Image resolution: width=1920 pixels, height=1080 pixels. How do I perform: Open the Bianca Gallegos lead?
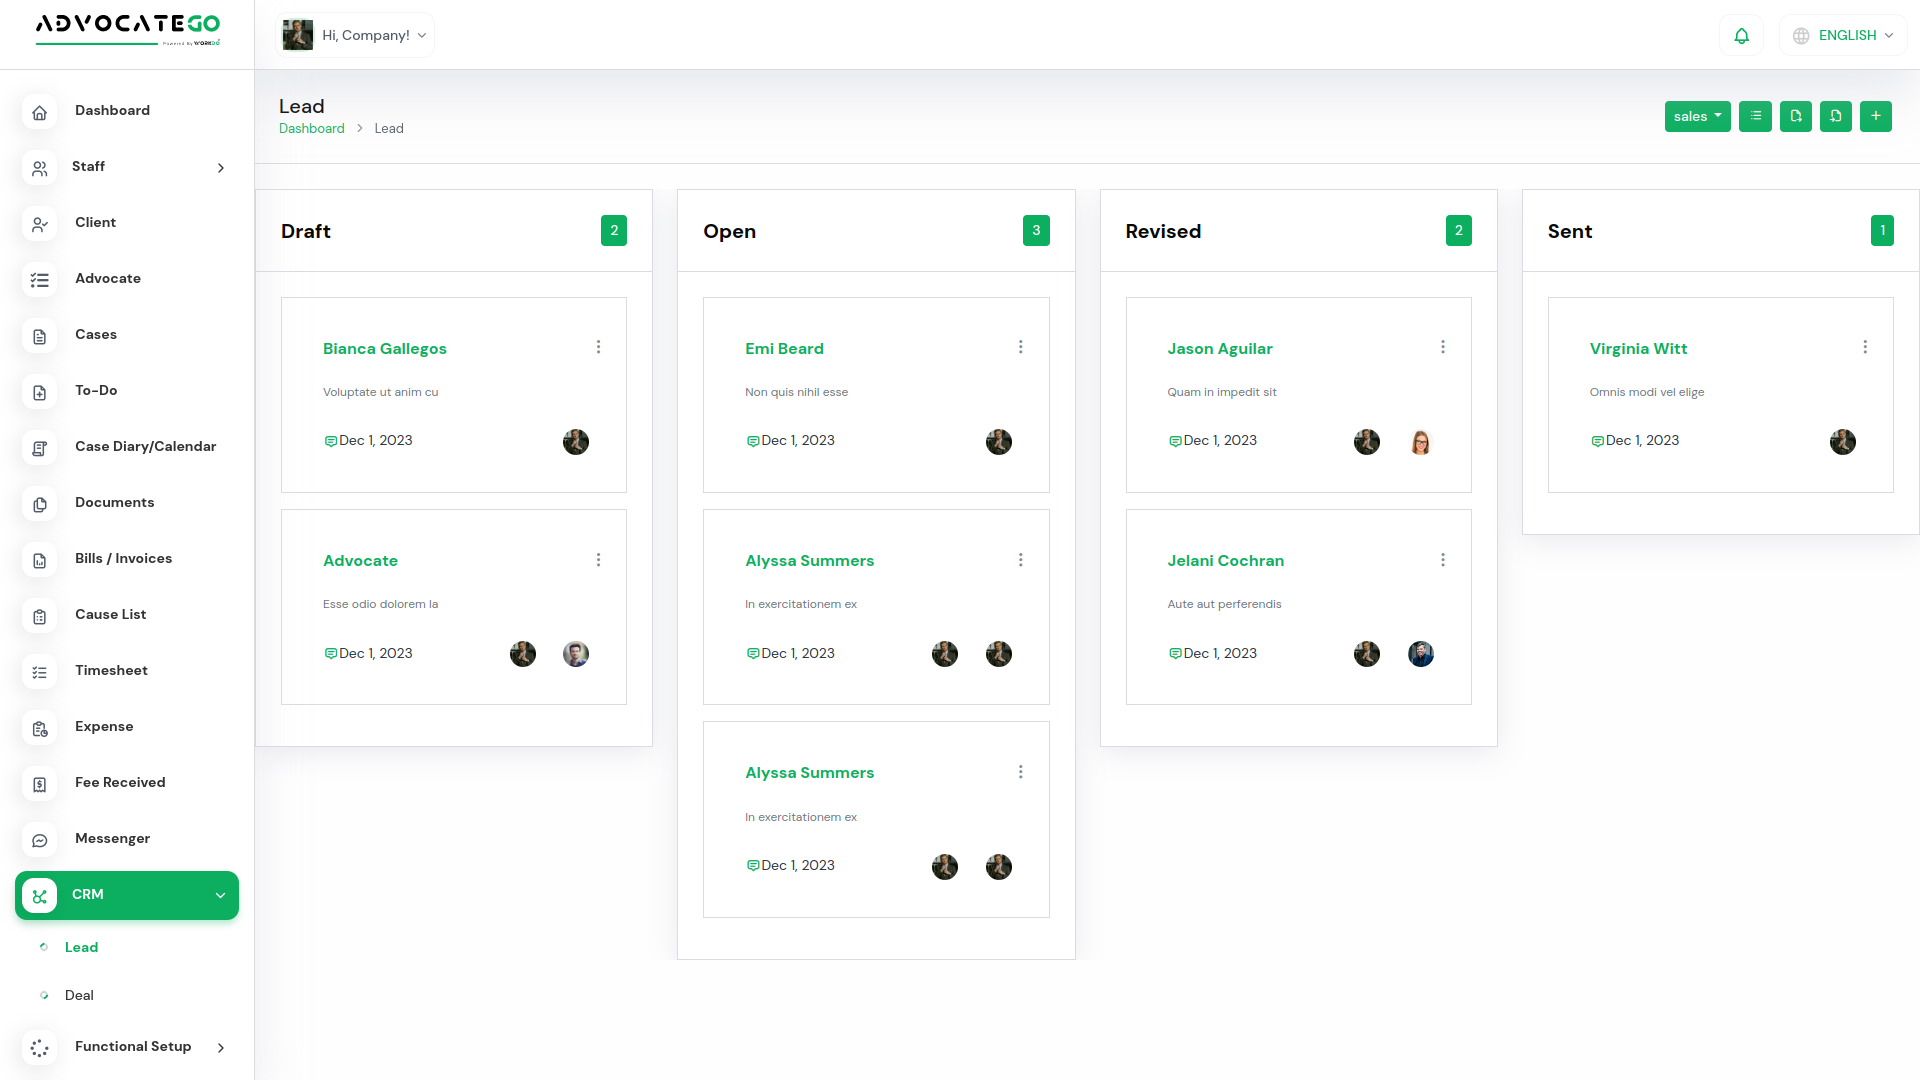(384, 348)
